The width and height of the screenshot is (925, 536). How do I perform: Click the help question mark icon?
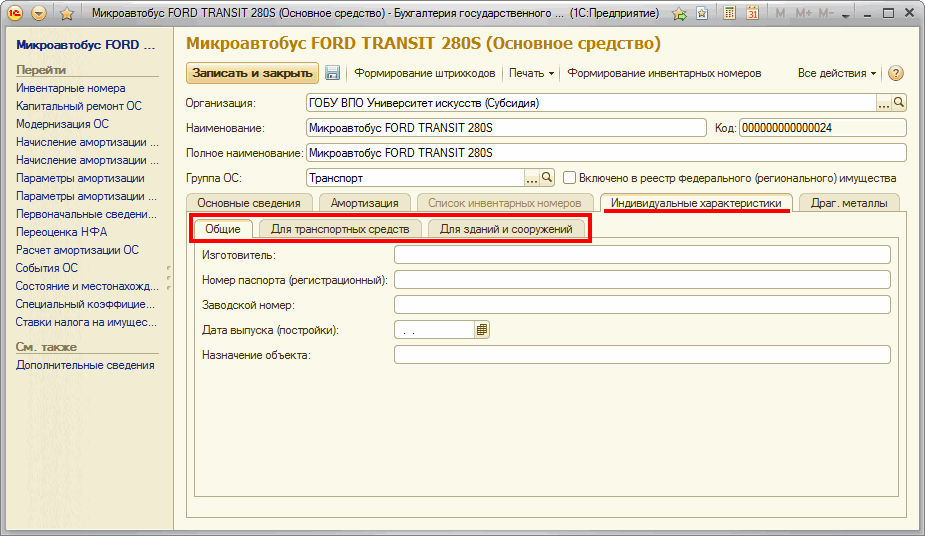click(x=896, y=73)
